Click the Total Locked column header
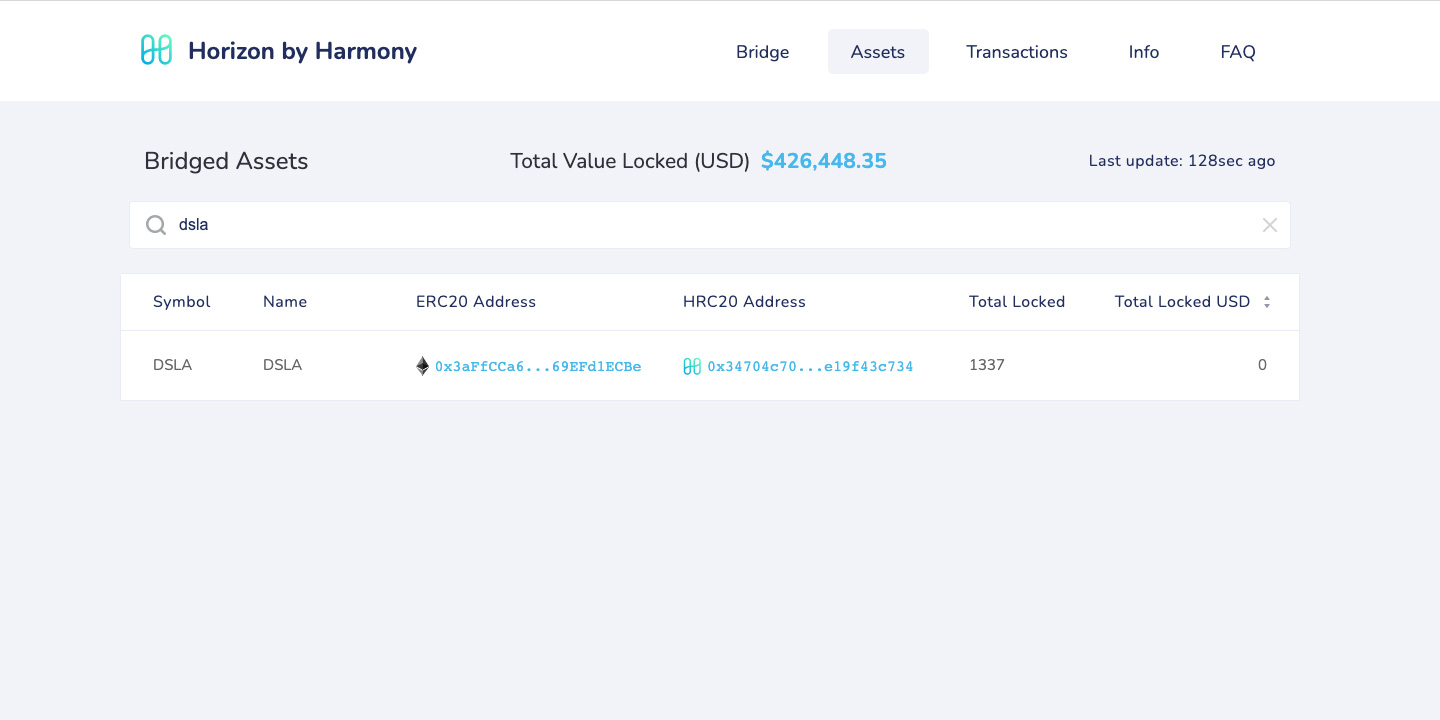The width and height of the screenshot is (1440, 720). coord(1017,302)
